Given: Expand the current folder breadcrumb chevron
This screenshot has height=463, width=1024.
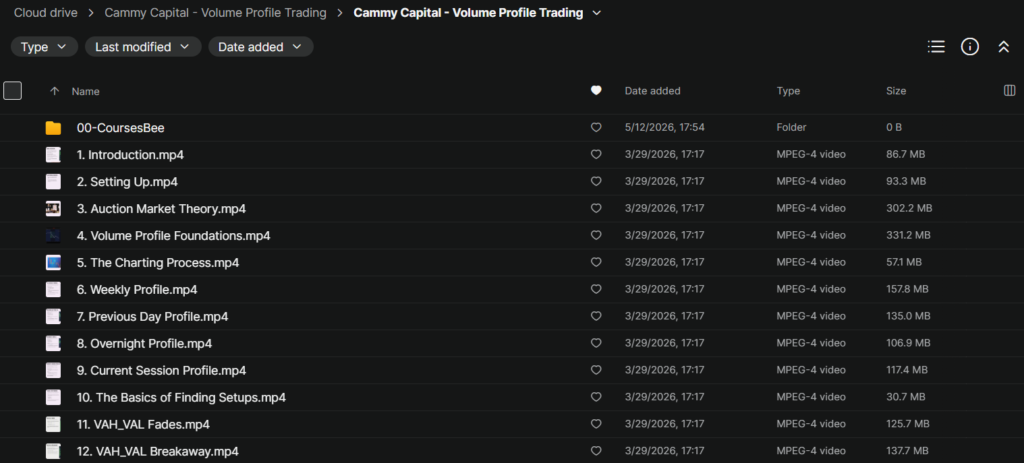Looking at the screenshot, I should coord(596,13).
